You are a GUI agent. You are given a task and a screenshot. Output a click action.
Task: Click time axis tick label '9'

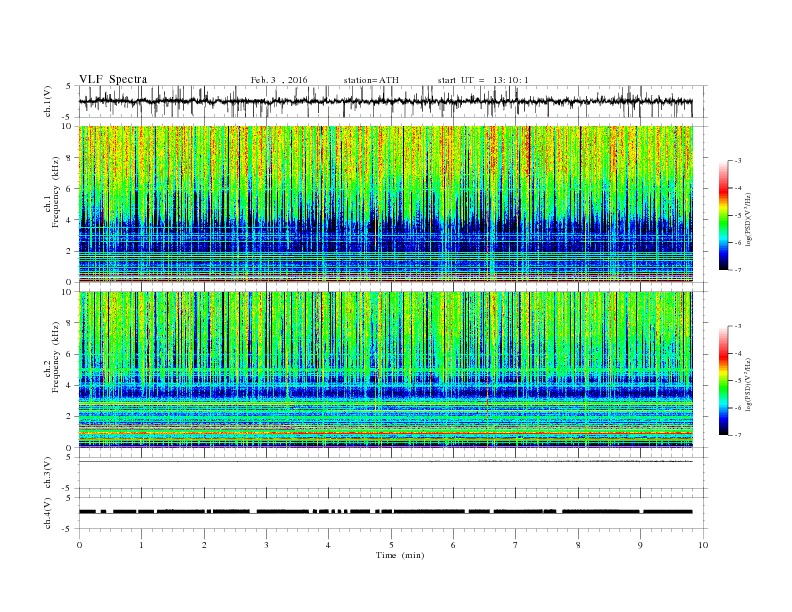tap(640, 545)
